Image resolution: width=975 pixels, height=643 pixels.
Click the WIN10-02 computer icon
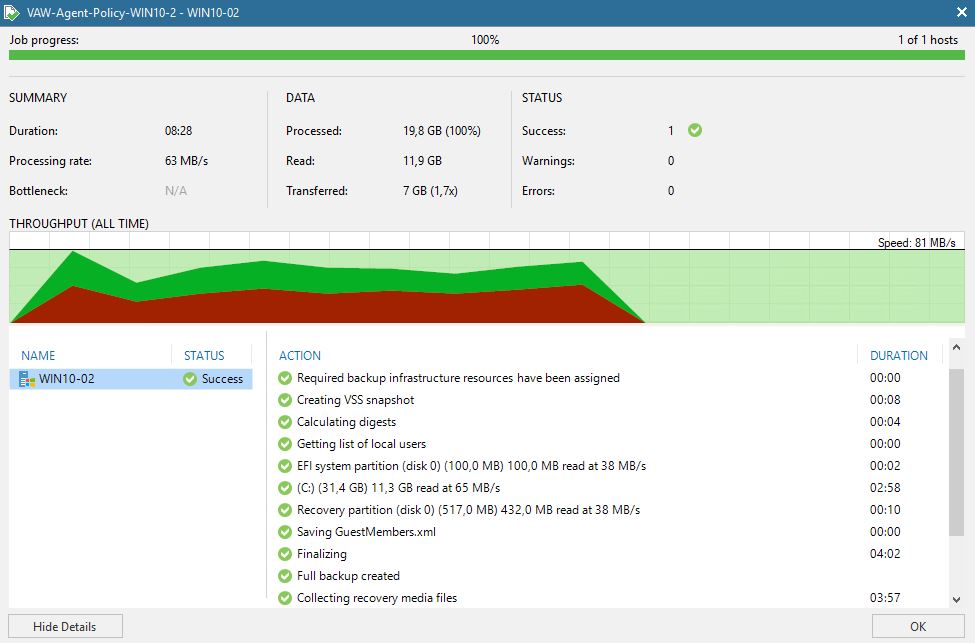coord(27,379)
